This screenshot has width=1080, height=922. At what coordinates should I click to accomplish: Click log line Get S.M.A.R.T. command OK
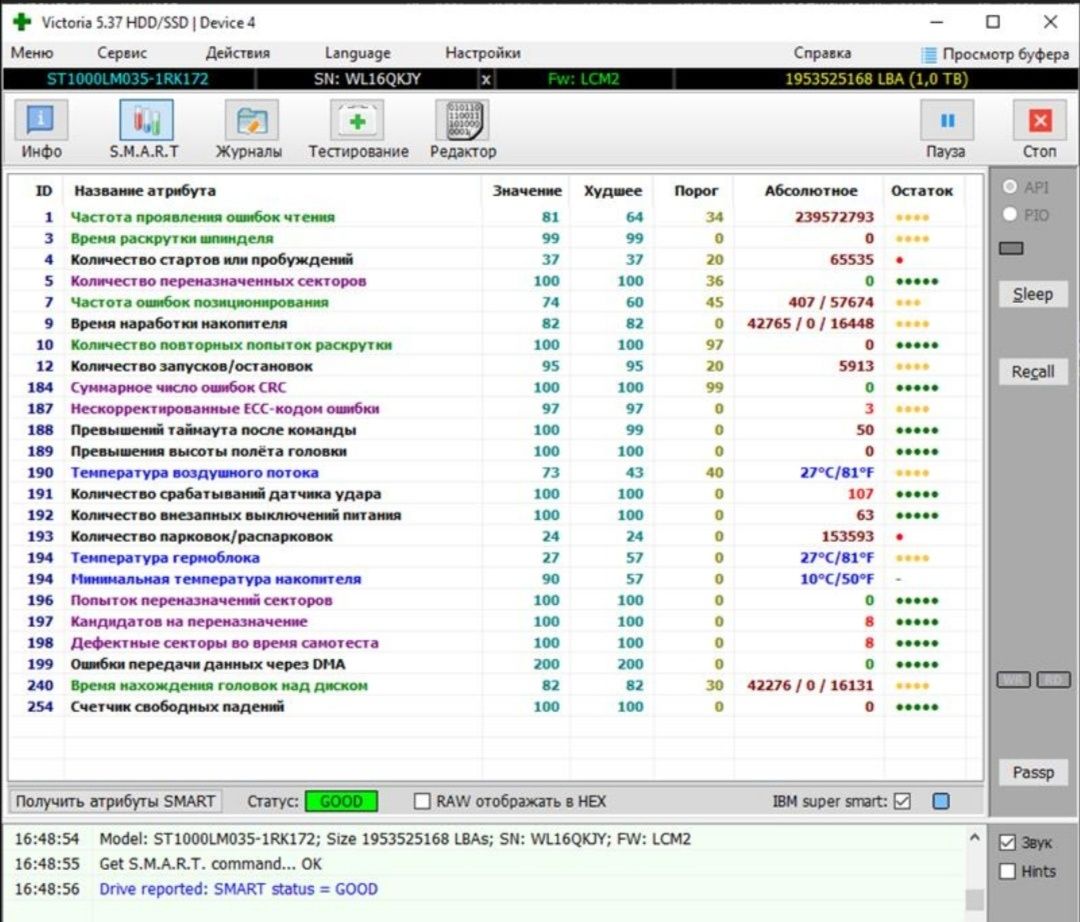tap(210, 864)
